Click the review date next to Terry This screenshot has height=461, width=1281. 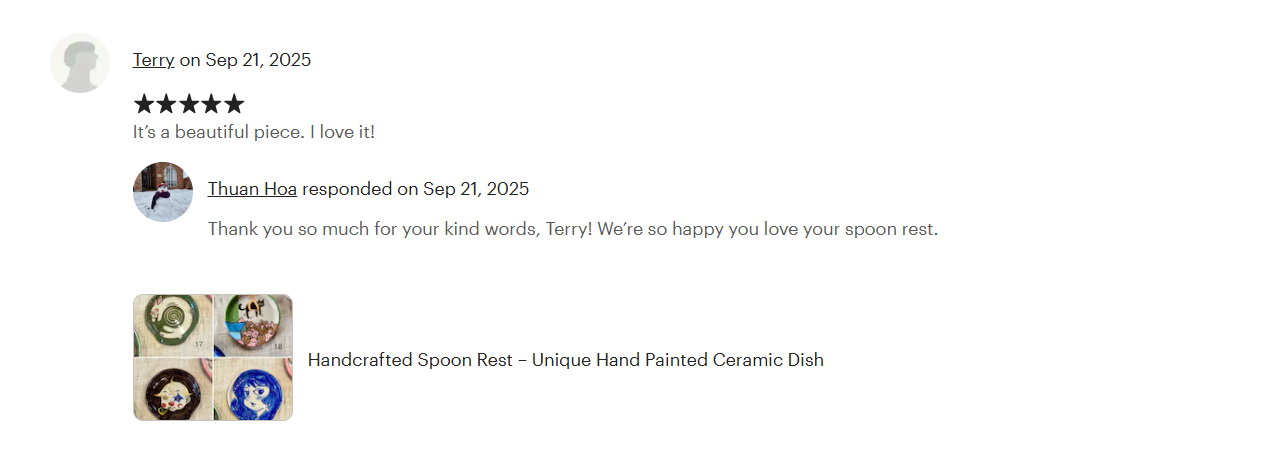pos(258,60)
